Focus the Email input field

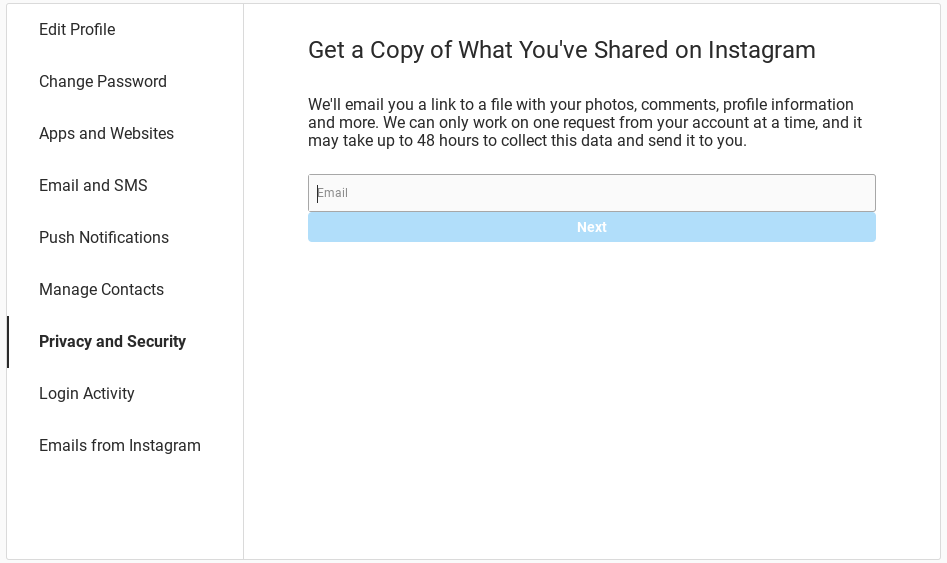point(591,193)
